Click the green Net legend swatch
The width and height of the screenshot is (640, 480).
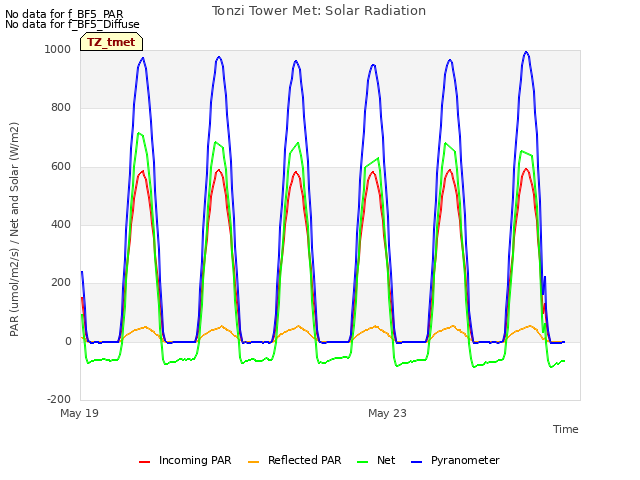(x=362, y=462)
